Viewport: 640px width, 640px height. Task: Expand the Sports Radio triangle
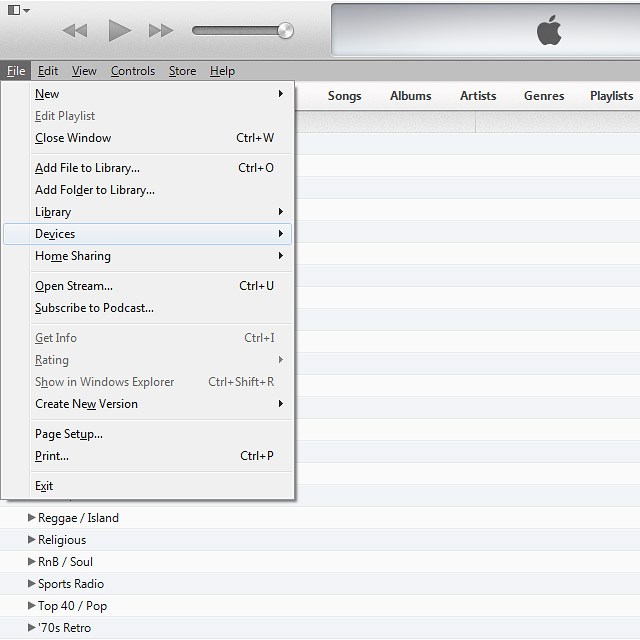[x=32, y=584]
